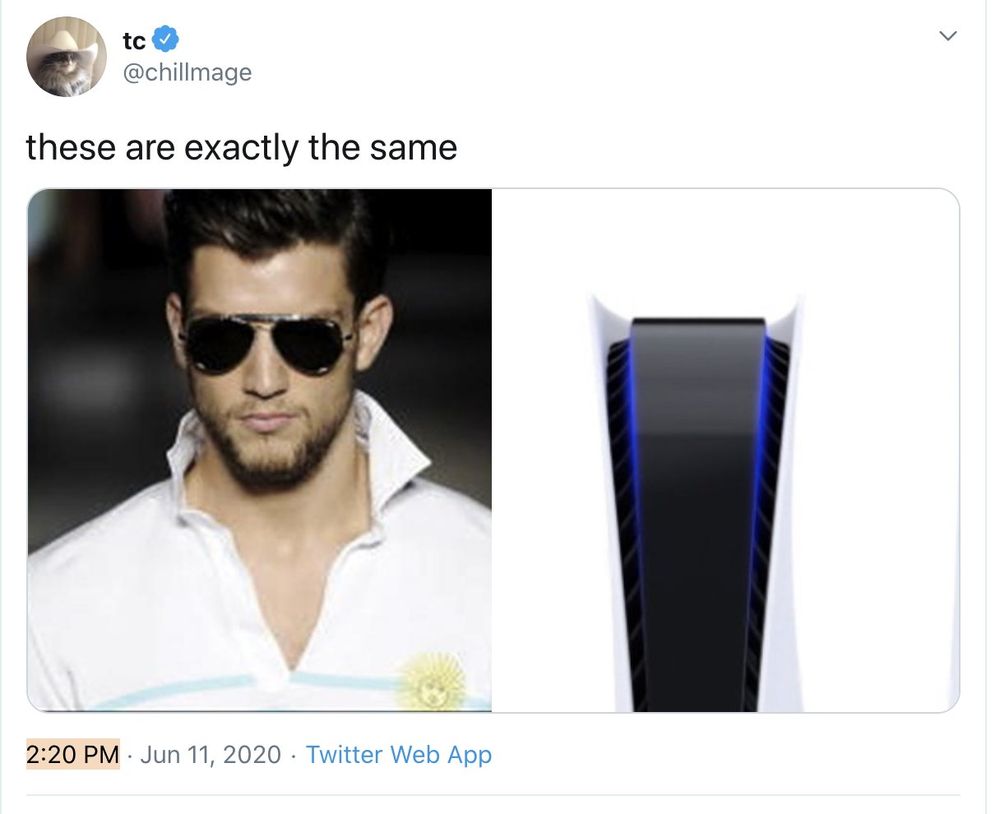The height and width of the screenshot is (814, 1000).
Task: Open the photo of man in sunglasses
Action: 259,450
